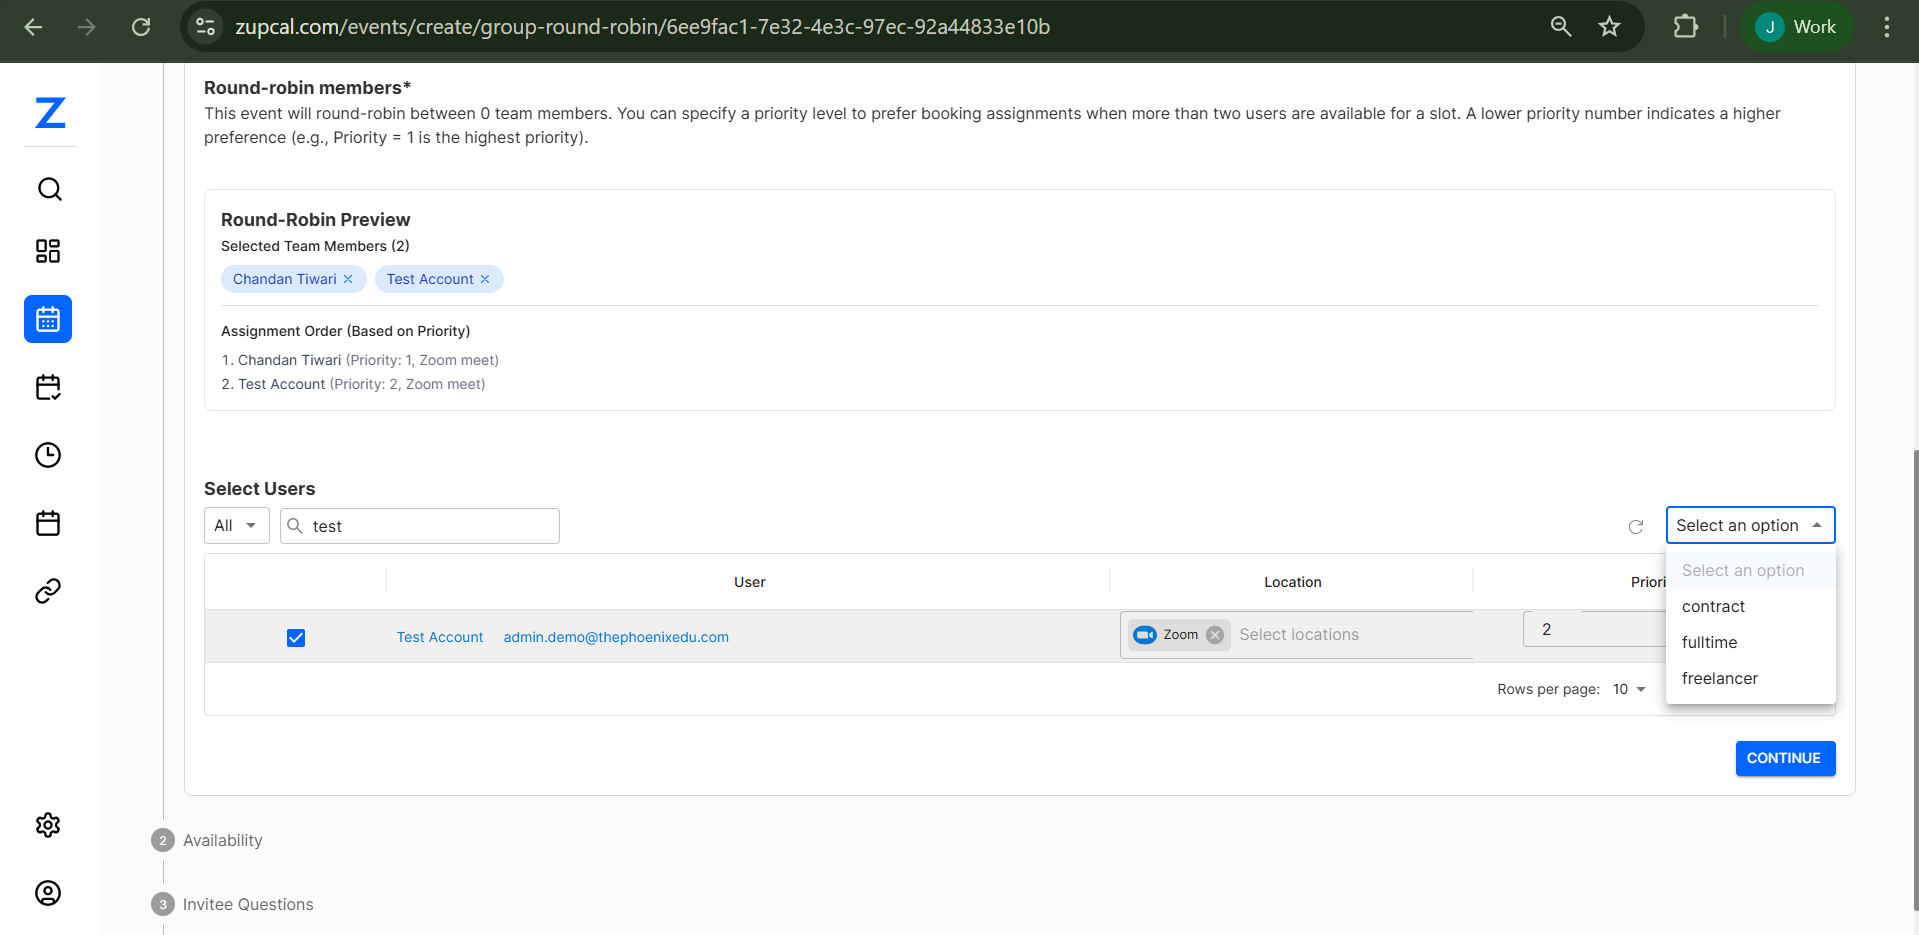
Task: Remove Zoom location from Test Account row
Action: click(1215, 635)
